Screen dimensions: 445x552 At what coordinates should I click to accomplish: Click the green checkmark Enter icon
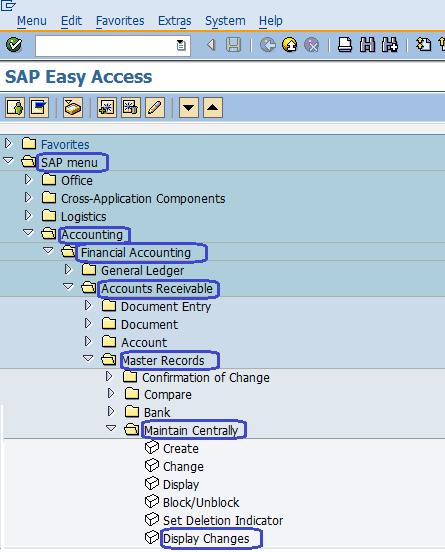coord(14,45)
